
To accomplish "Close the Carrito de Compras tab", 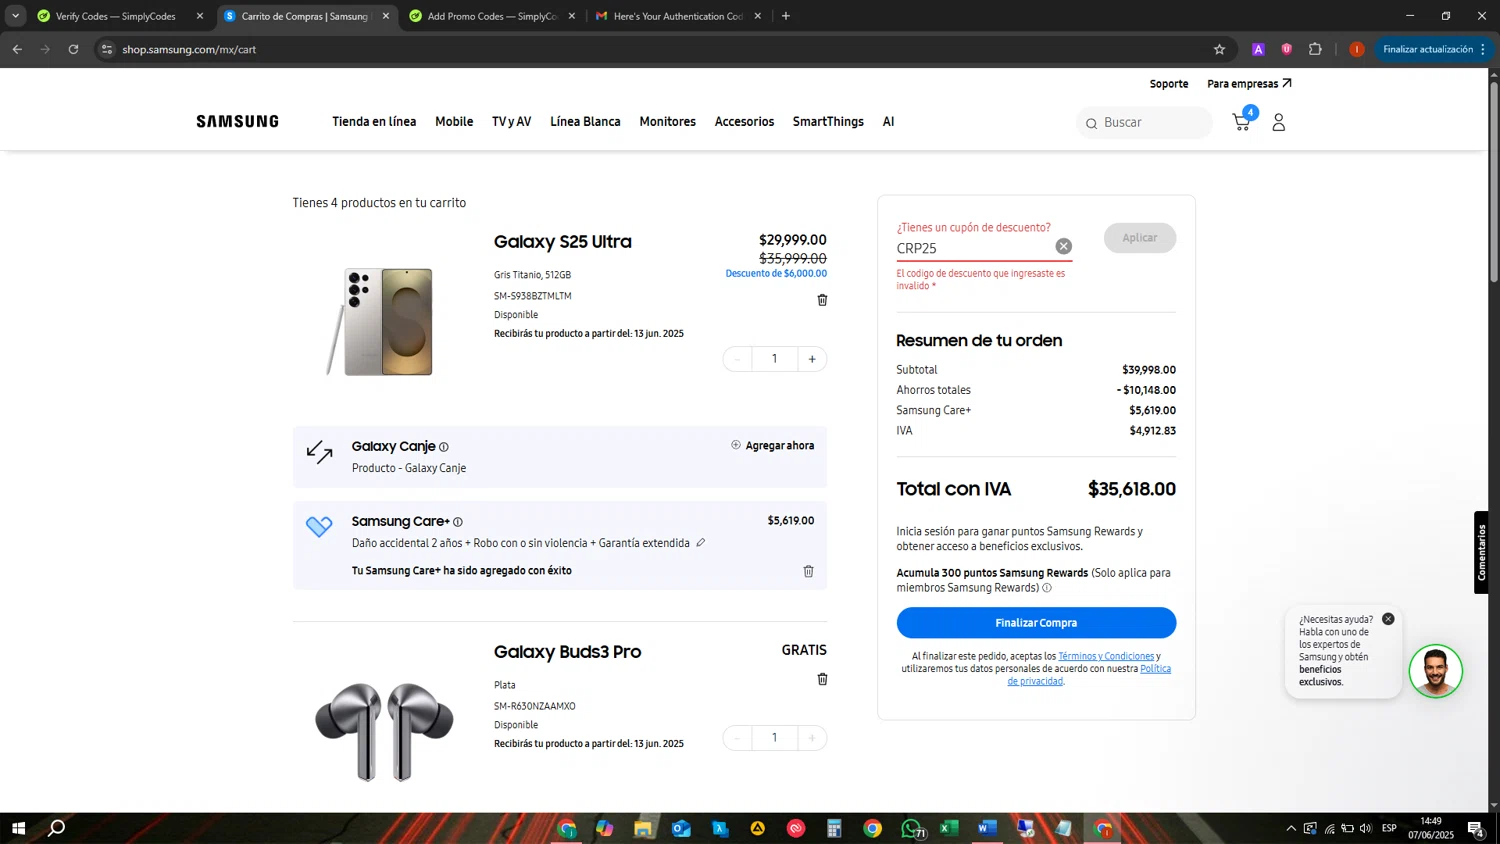I will point(386,16).
